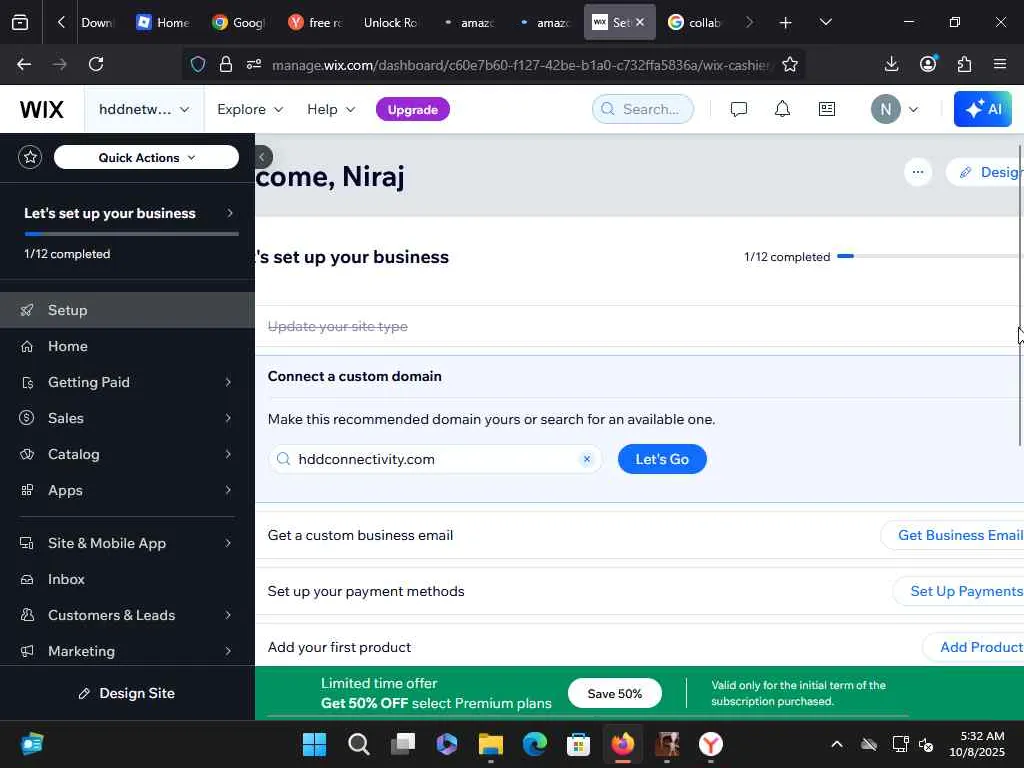1024x768 pixels.
Task: Click the browser address bar
Action: tap(493, 64)
